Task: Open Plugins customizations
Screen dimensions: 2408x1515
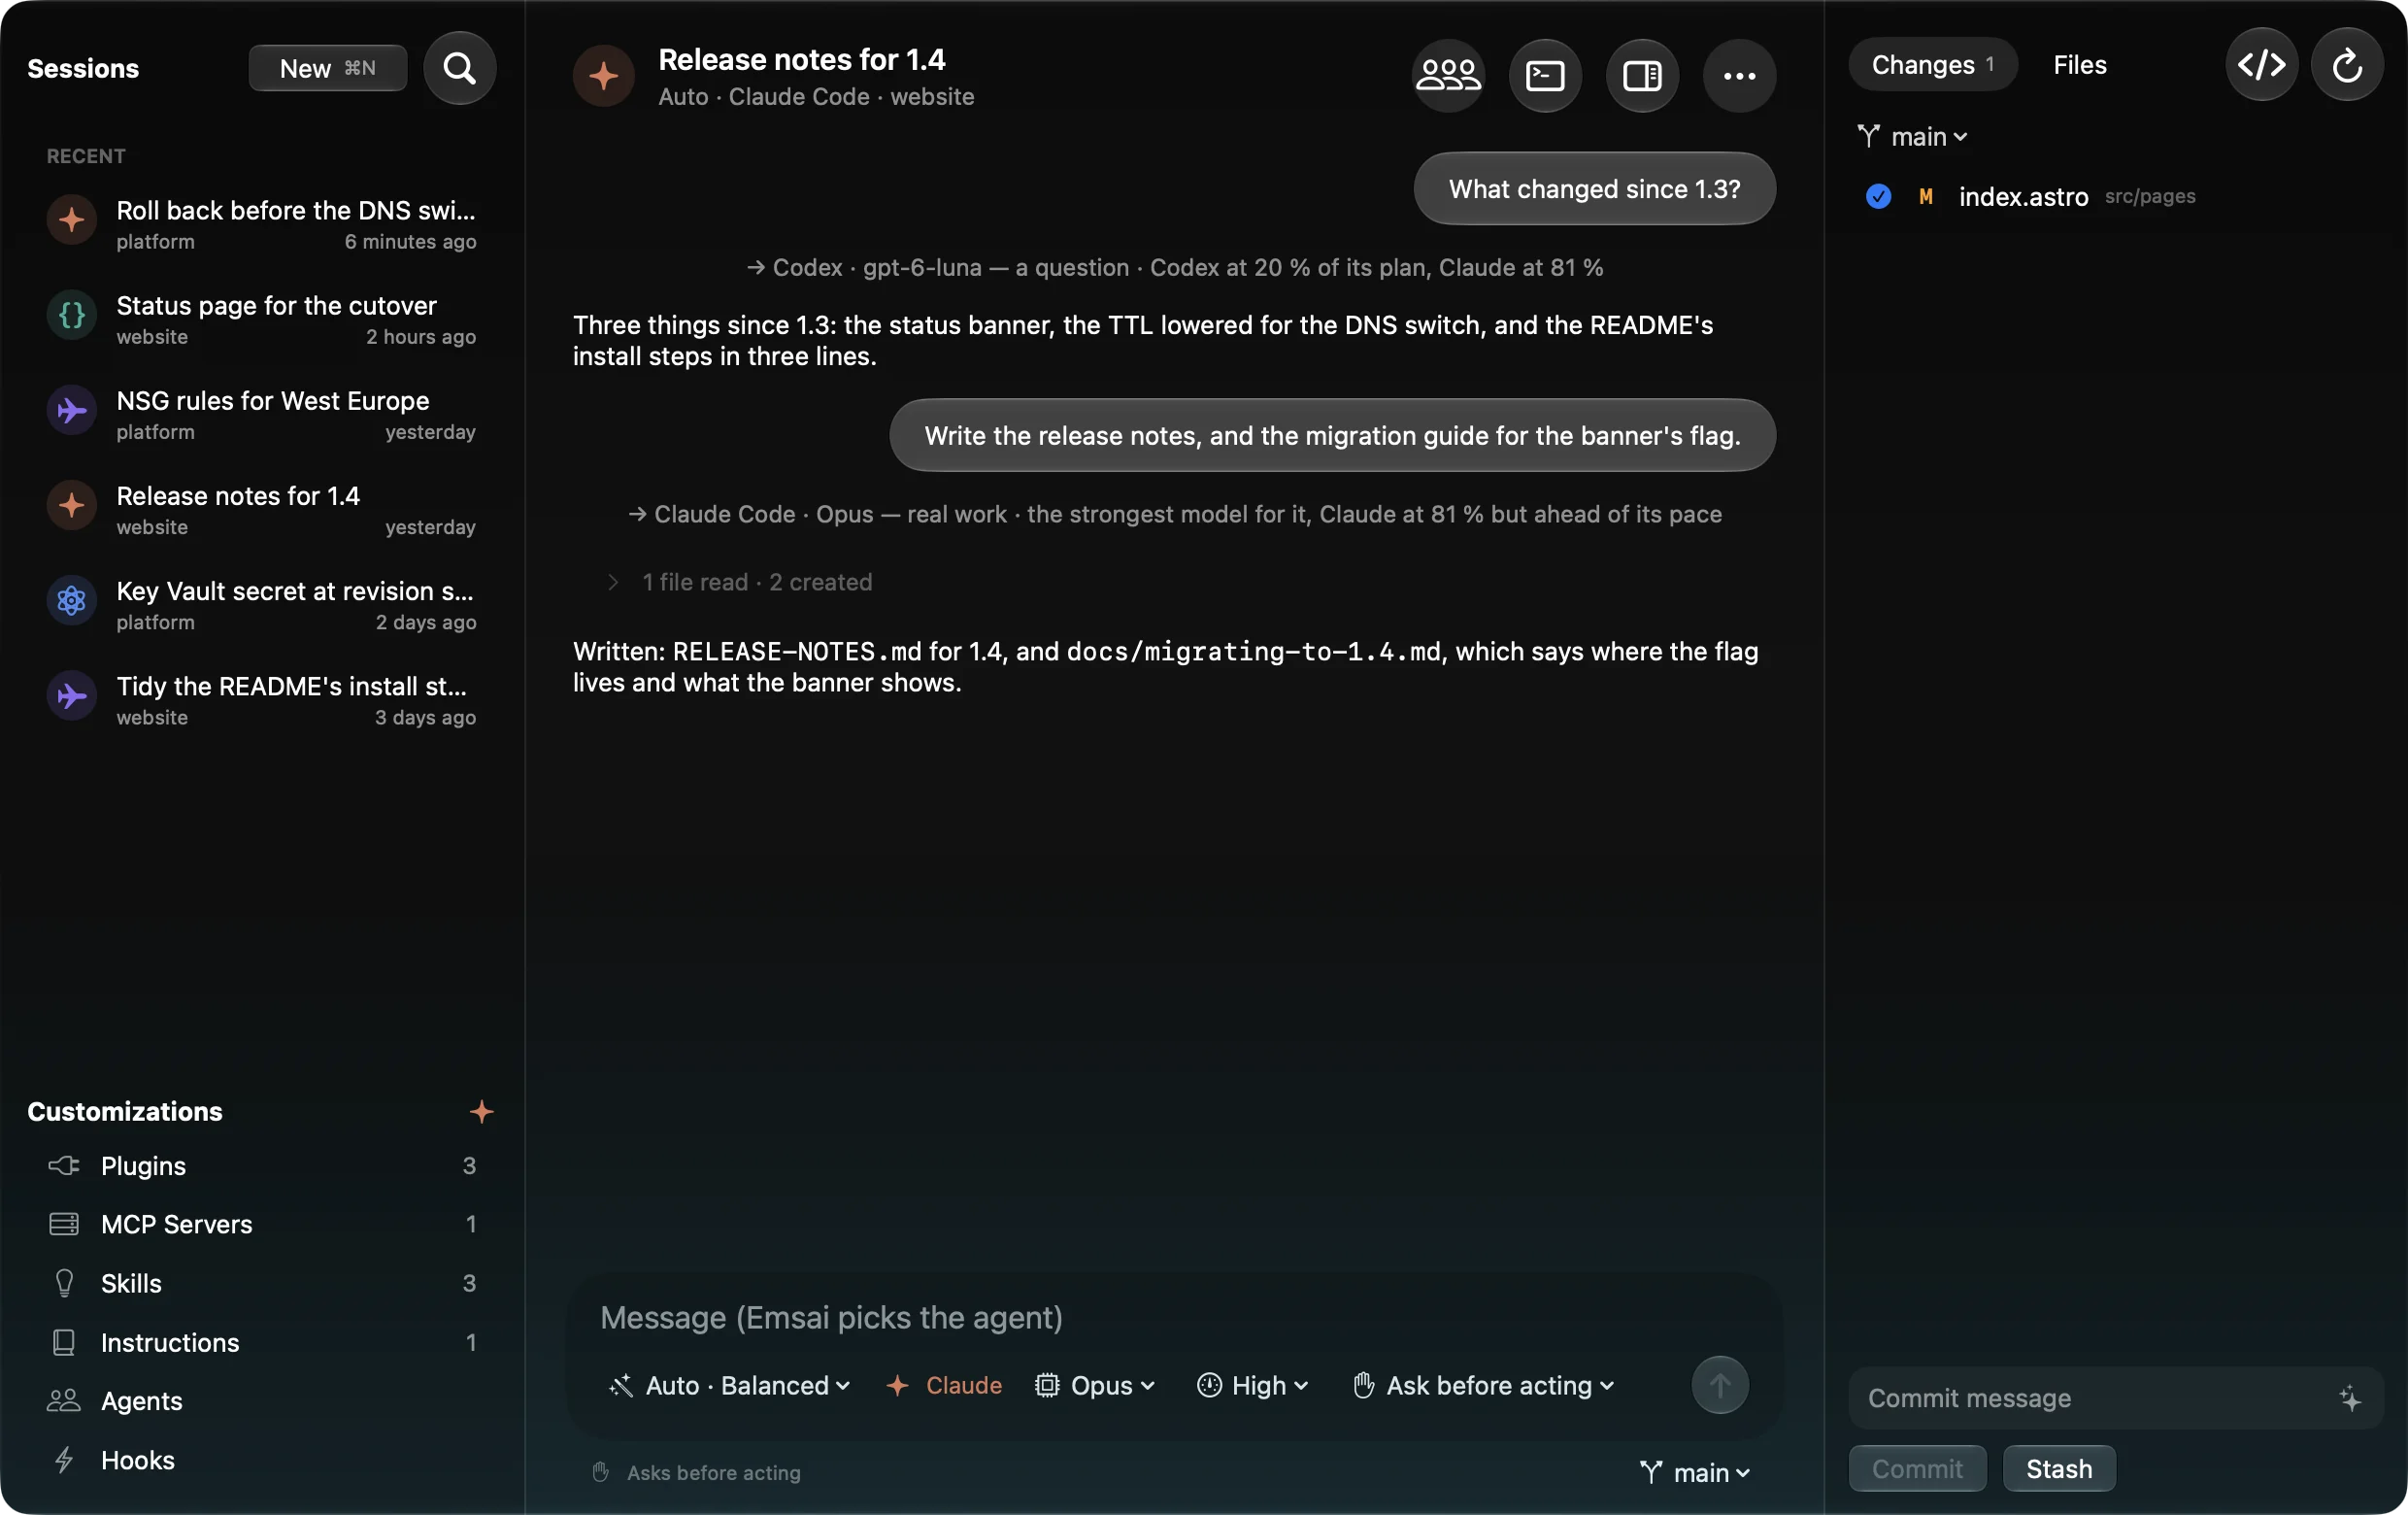Action: 262,1165
